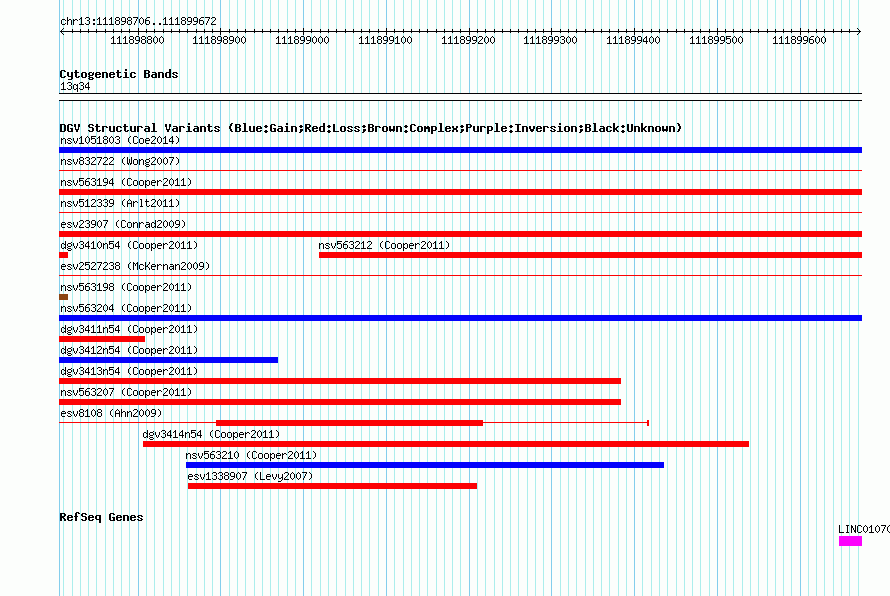Click the esv8108 (Ahn2009) thick red segment
The width and height of the screenshot is (890, 596).
click(350, 423)
